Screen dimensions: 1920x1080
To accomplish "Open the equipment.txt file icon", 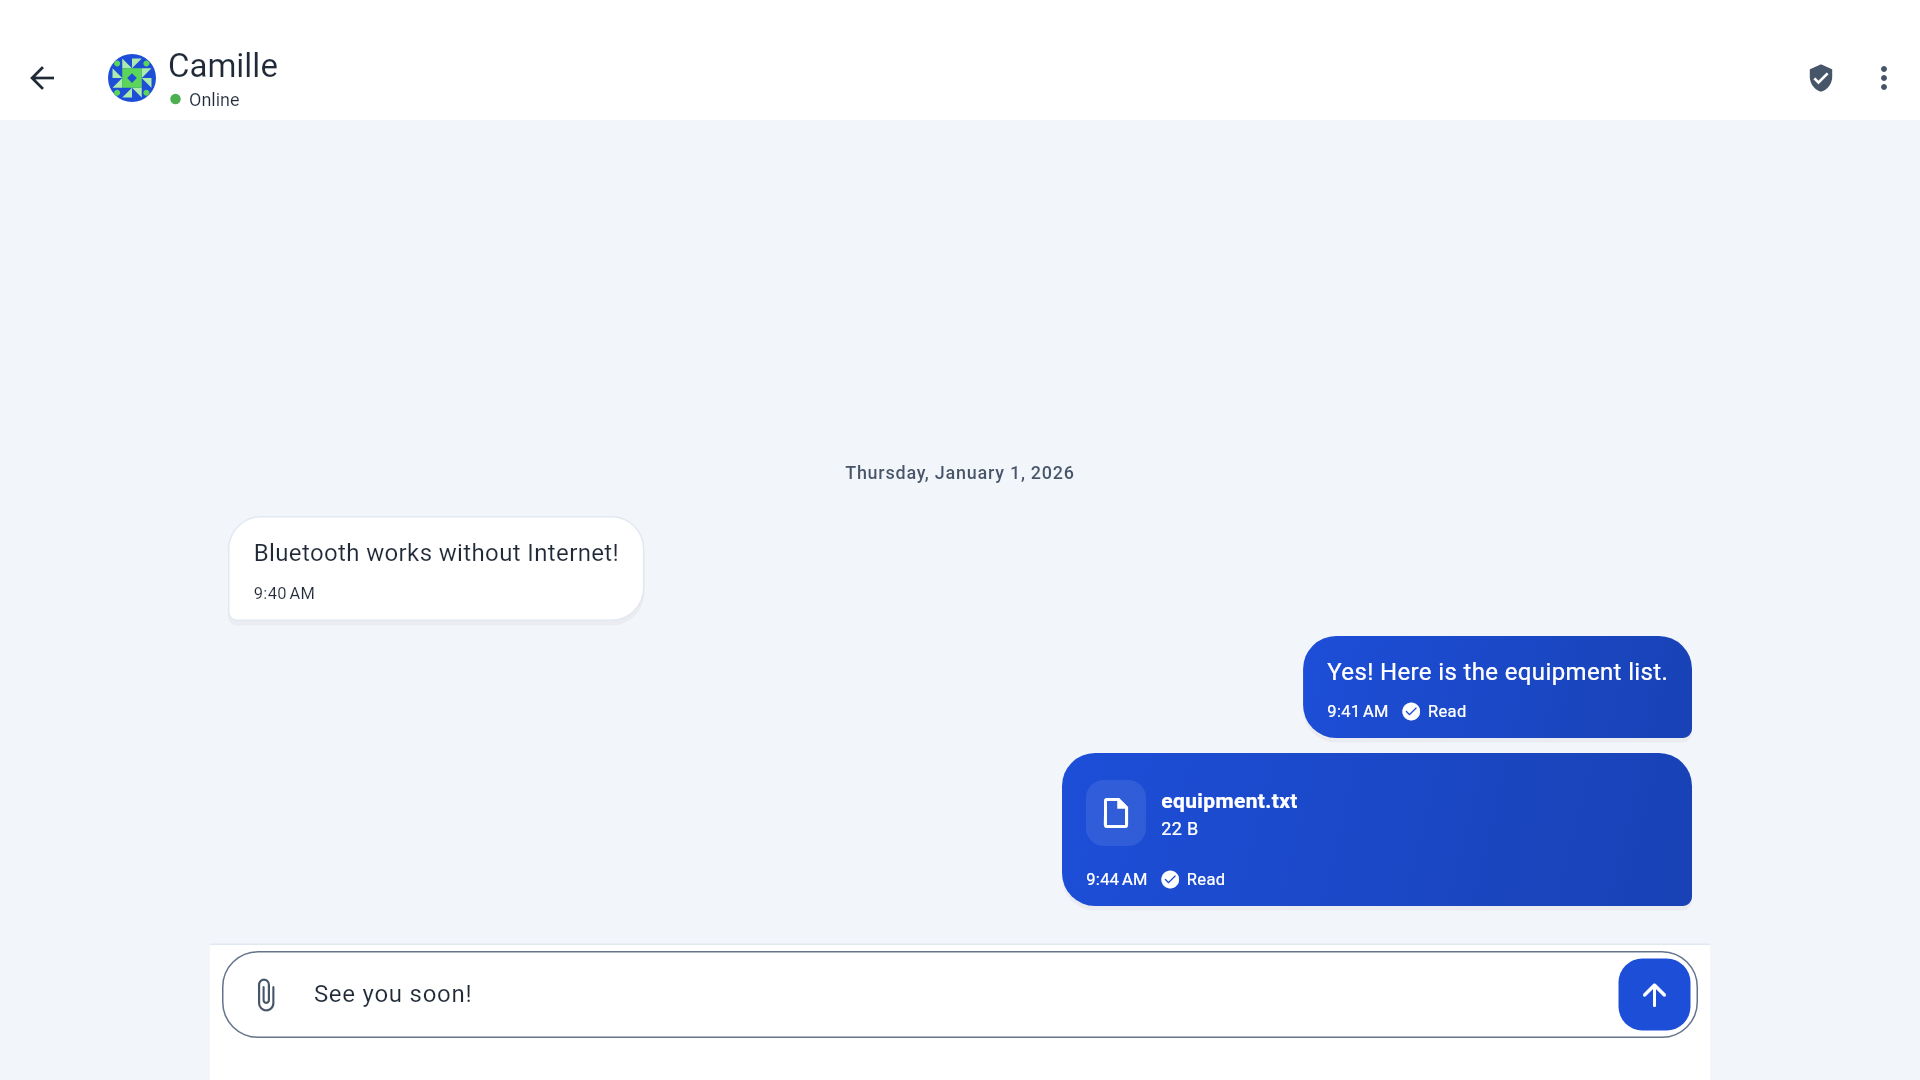I will 1116,813.
